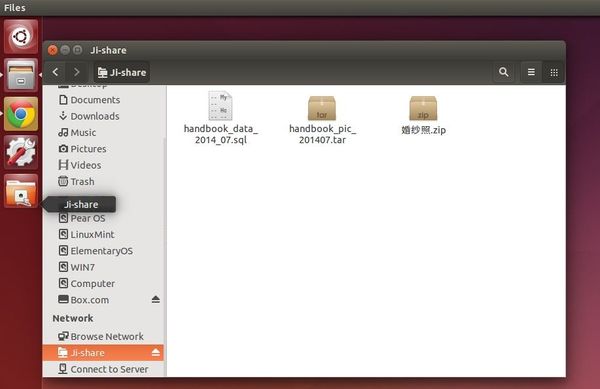
Task: Open Browse Network in the sidebar
Action: [104, 337]
